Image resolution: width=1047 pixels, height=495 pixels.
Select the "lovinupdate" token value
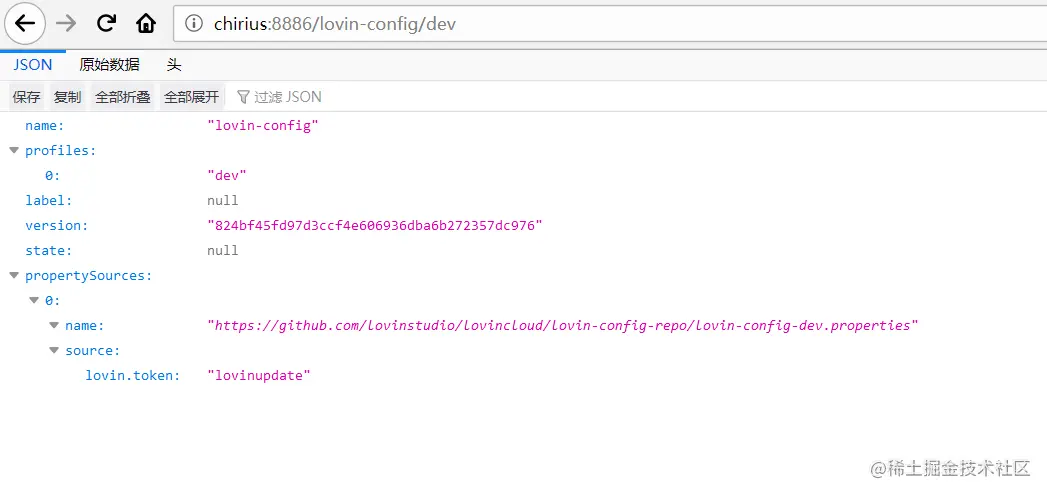pyautogui.click(x=259, y=375)
